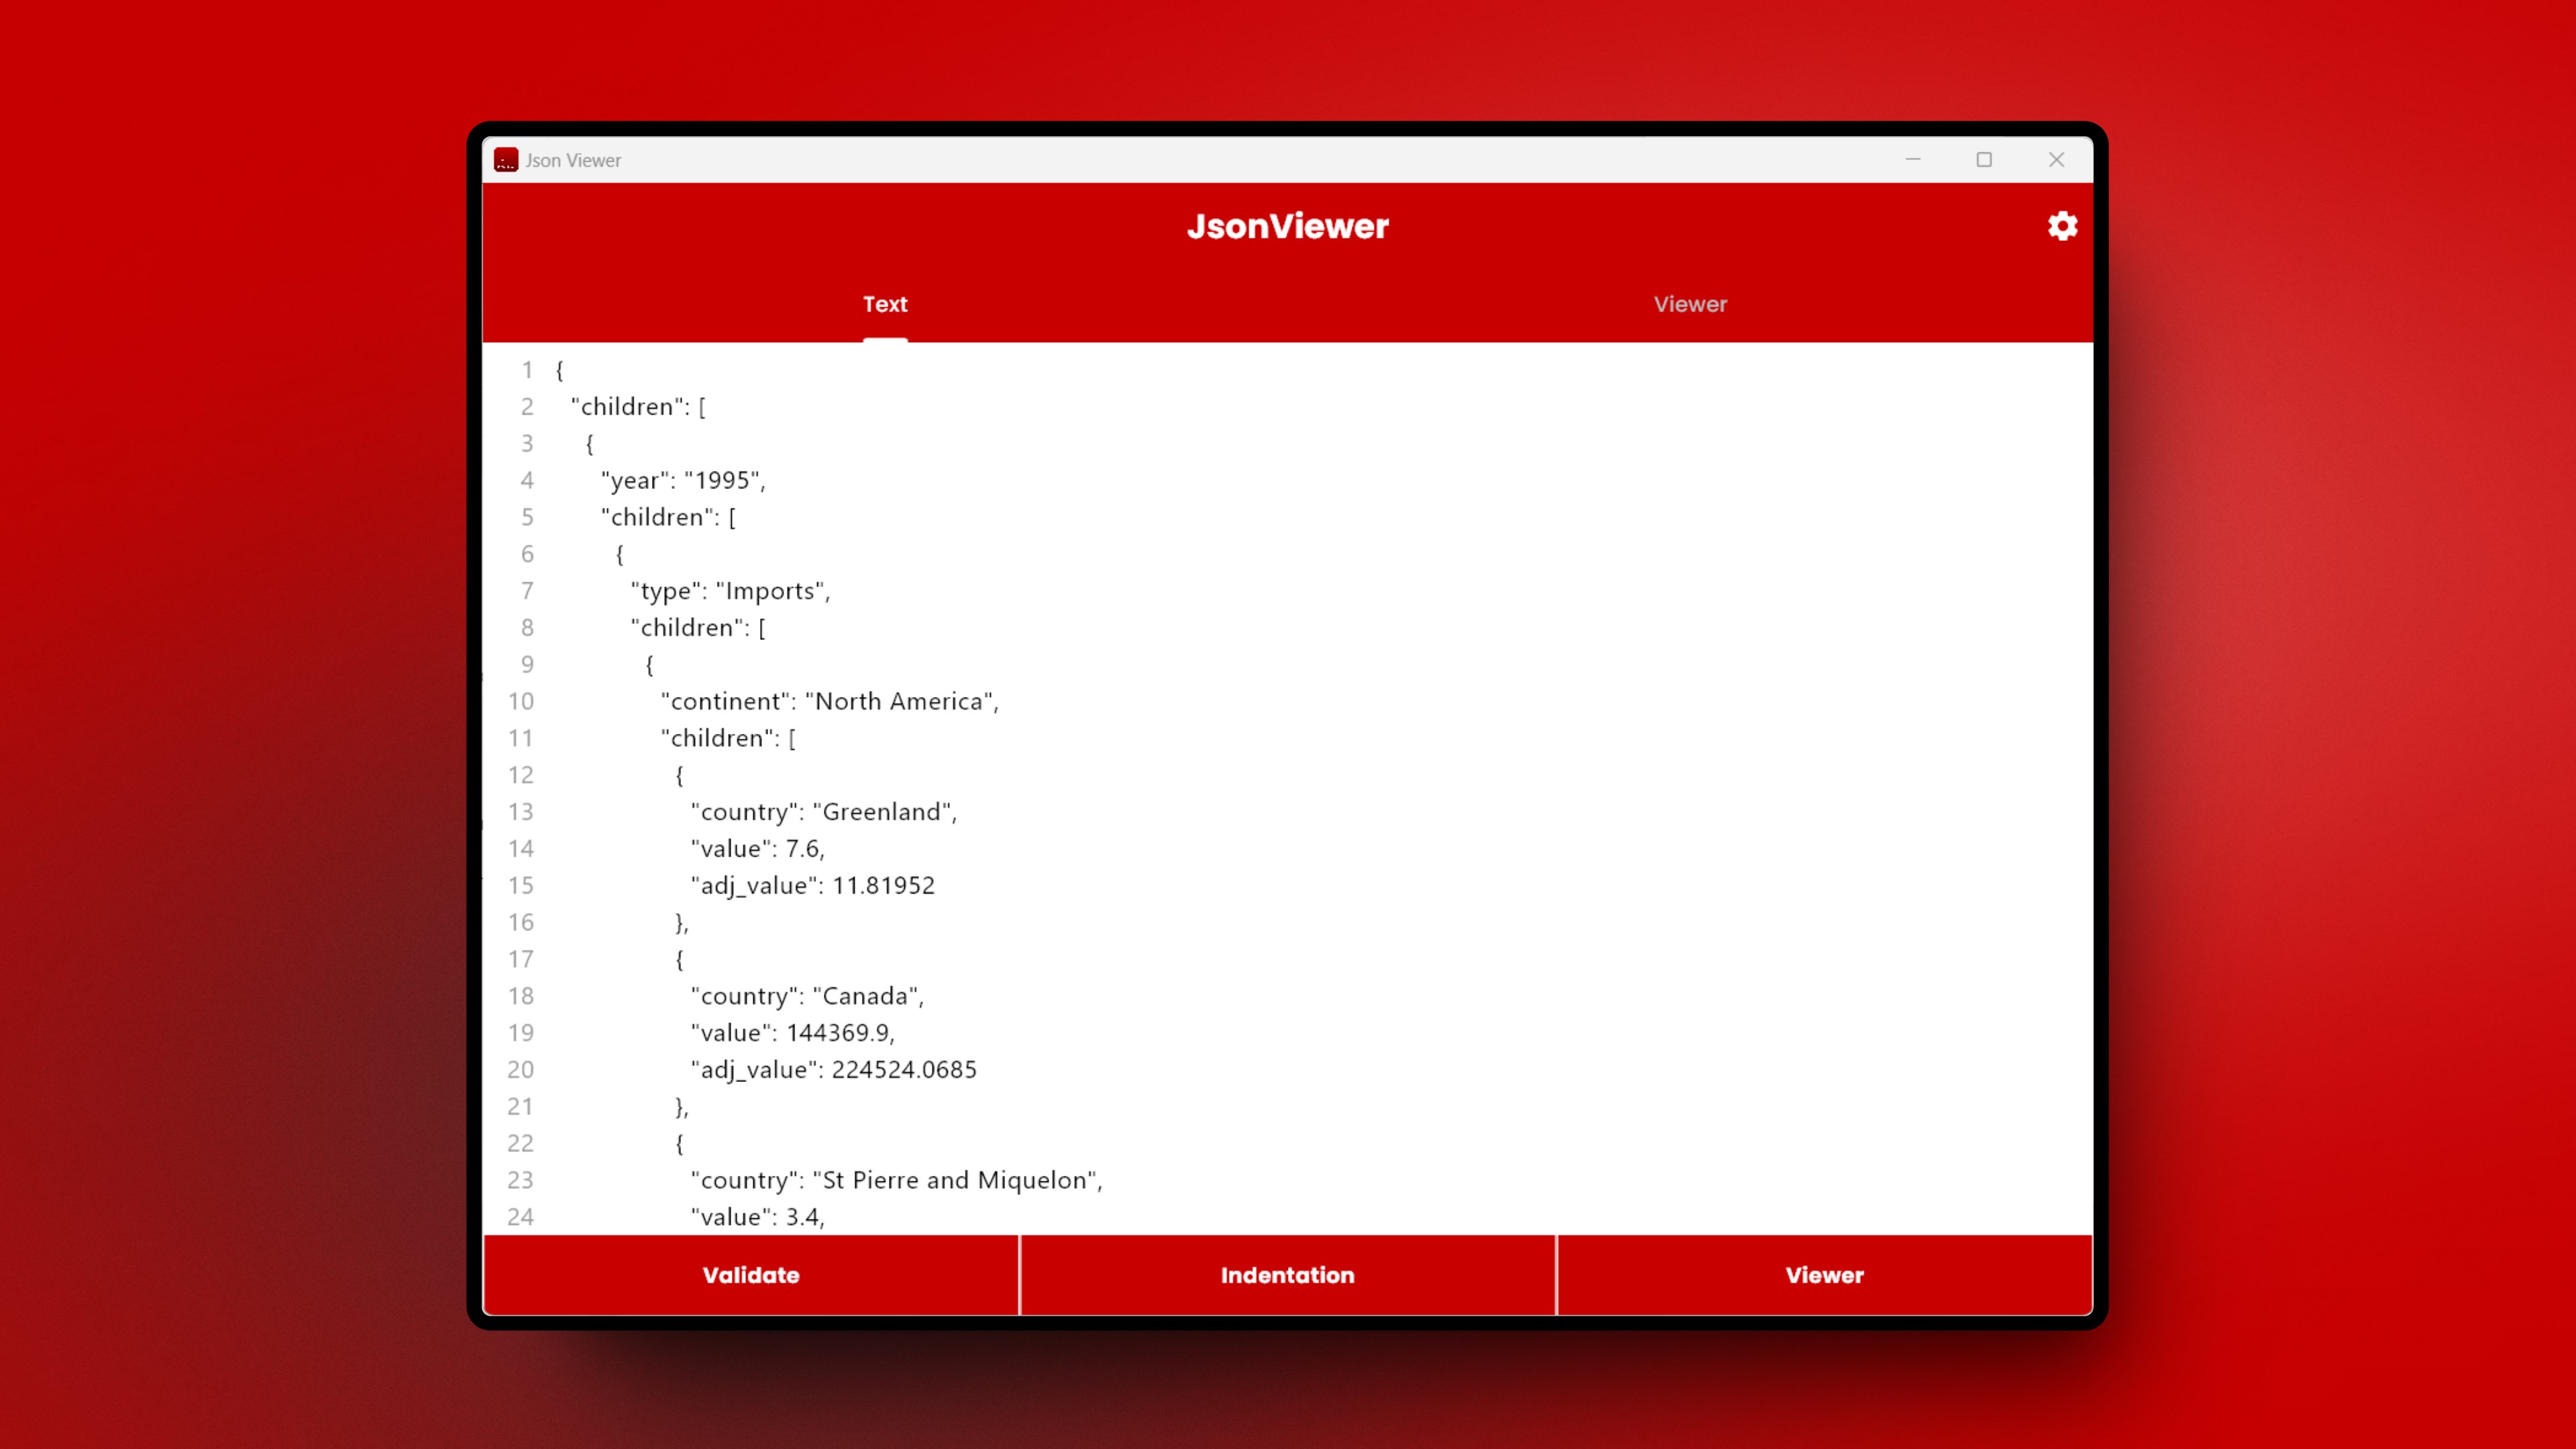Maximize the Json Viewer window
2576x1449 pixels.
pyautogui.click(x=1984, y=160)
